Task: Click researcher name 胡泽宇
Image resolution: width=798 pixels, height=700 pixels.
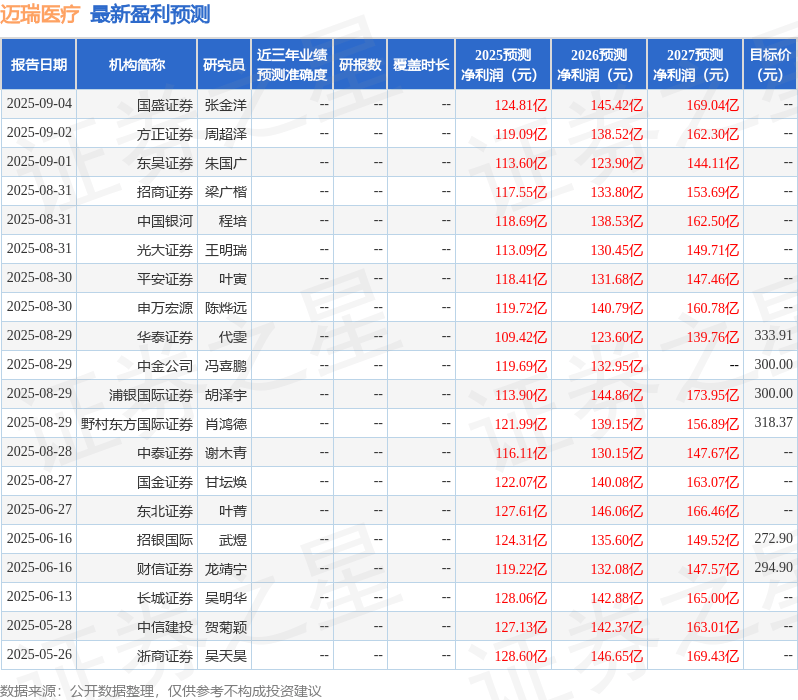Action: click(x=226, y=396)
